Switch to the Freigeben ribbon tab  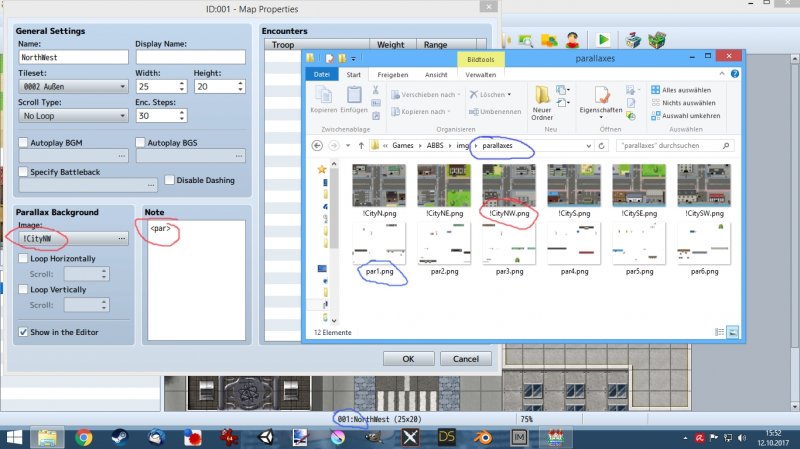(x=392, y=74)
